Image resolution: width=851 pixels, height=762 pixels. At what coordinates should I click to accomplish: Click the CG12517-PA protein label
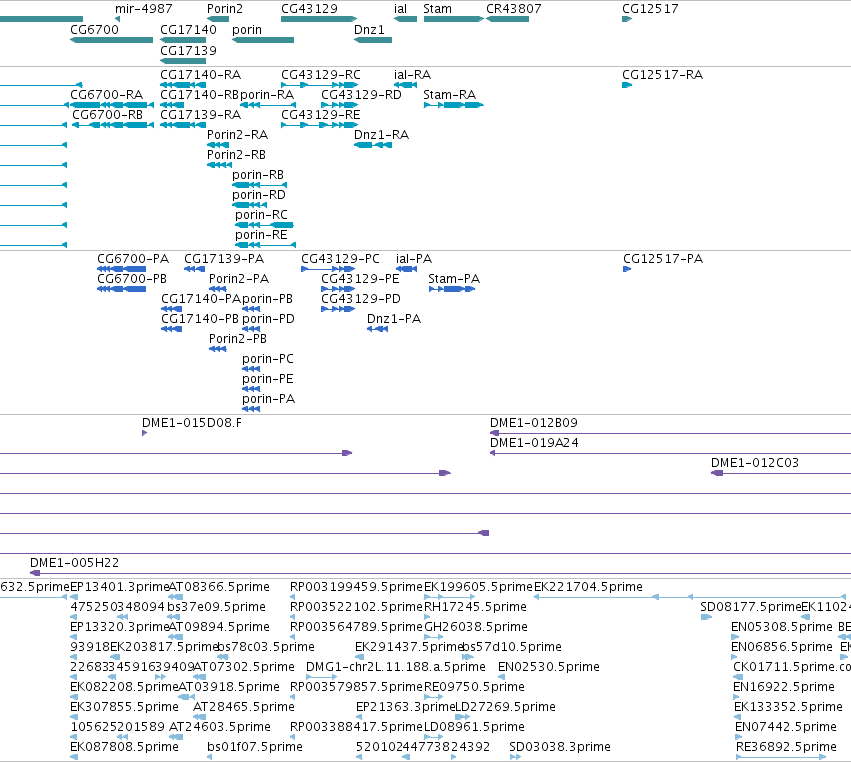663,259
